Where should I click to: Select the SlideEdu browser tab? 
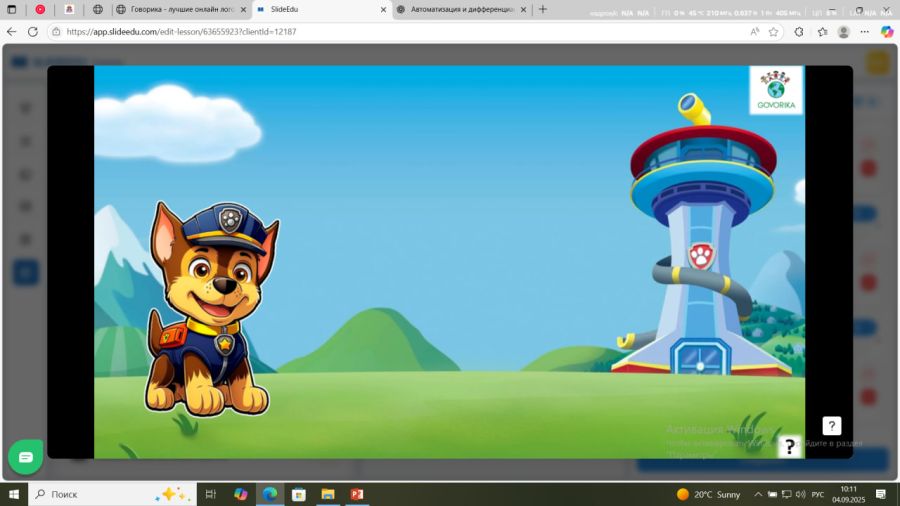(x=321, y=9)
